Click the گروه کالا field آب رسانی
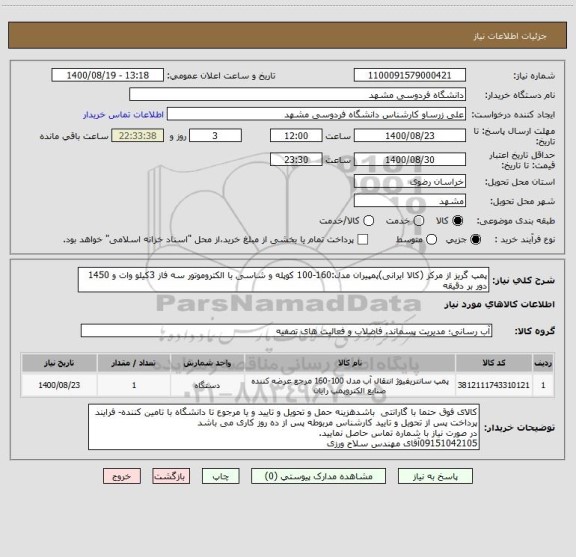The width and height of the screenshot is (576, 557). (287, 331)
